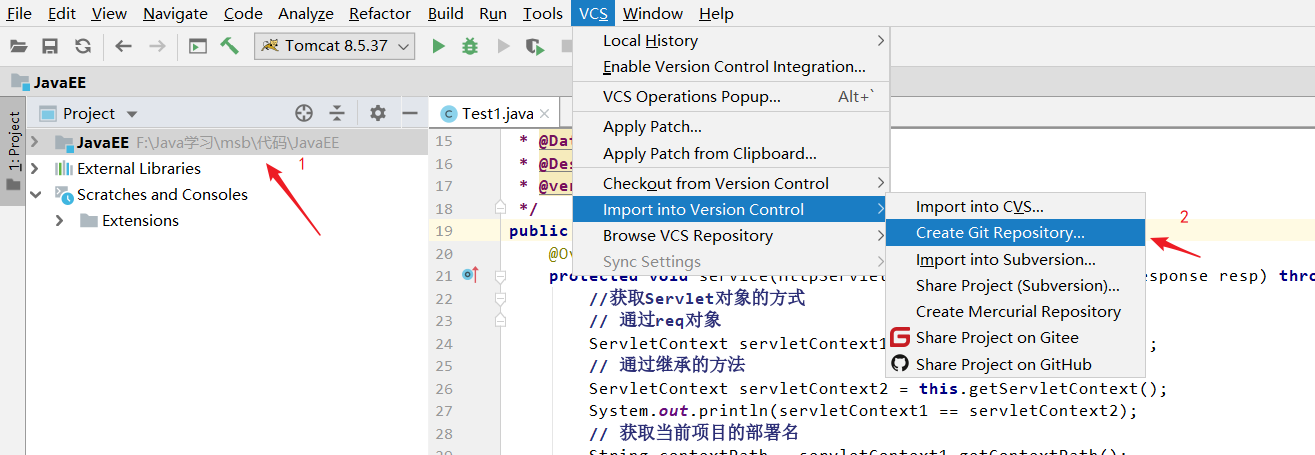The height and width of the screenshot is (455, 1315).
Task: Click the Synchronize refresh icon
Action: 83,46
